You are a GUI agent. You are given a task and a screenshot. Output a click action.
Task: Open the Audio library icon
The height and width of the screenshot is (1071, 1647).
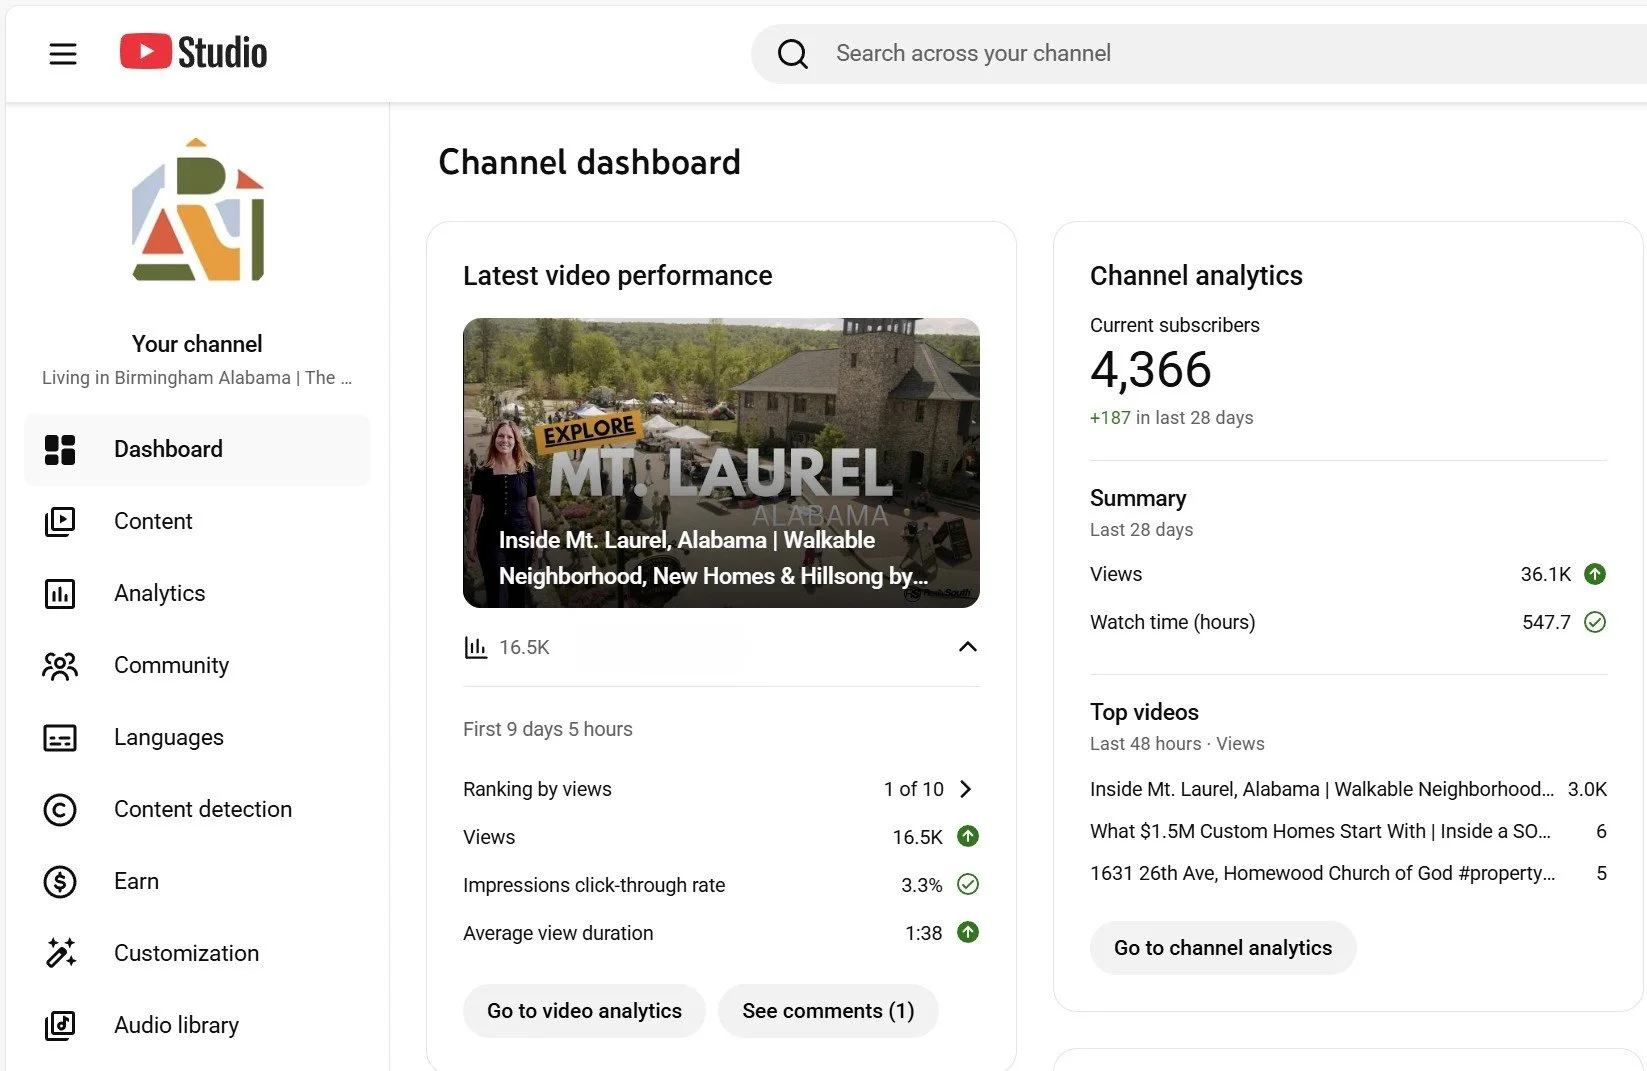(60, 1025)
